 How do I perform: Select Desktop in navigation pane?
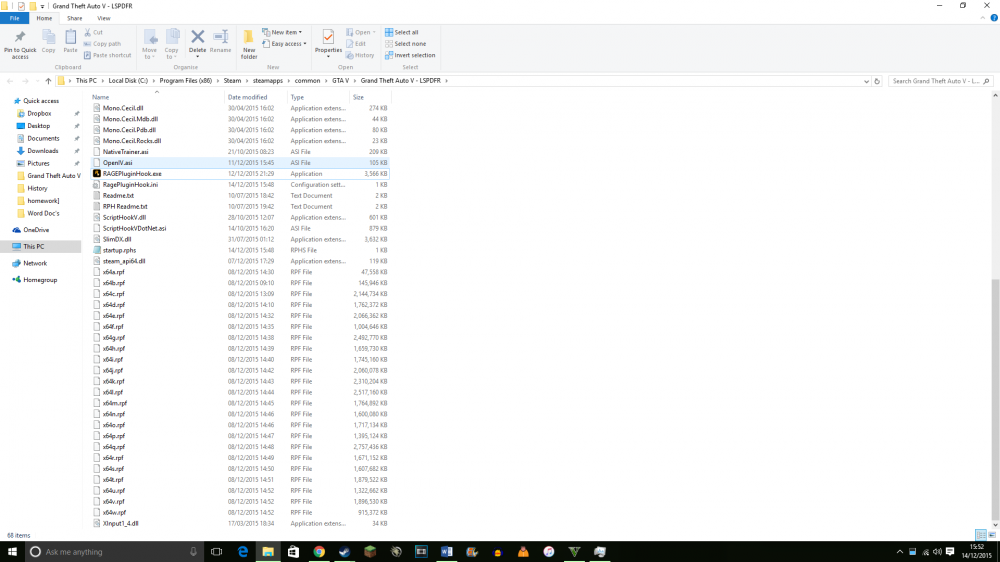click(38, 126)
